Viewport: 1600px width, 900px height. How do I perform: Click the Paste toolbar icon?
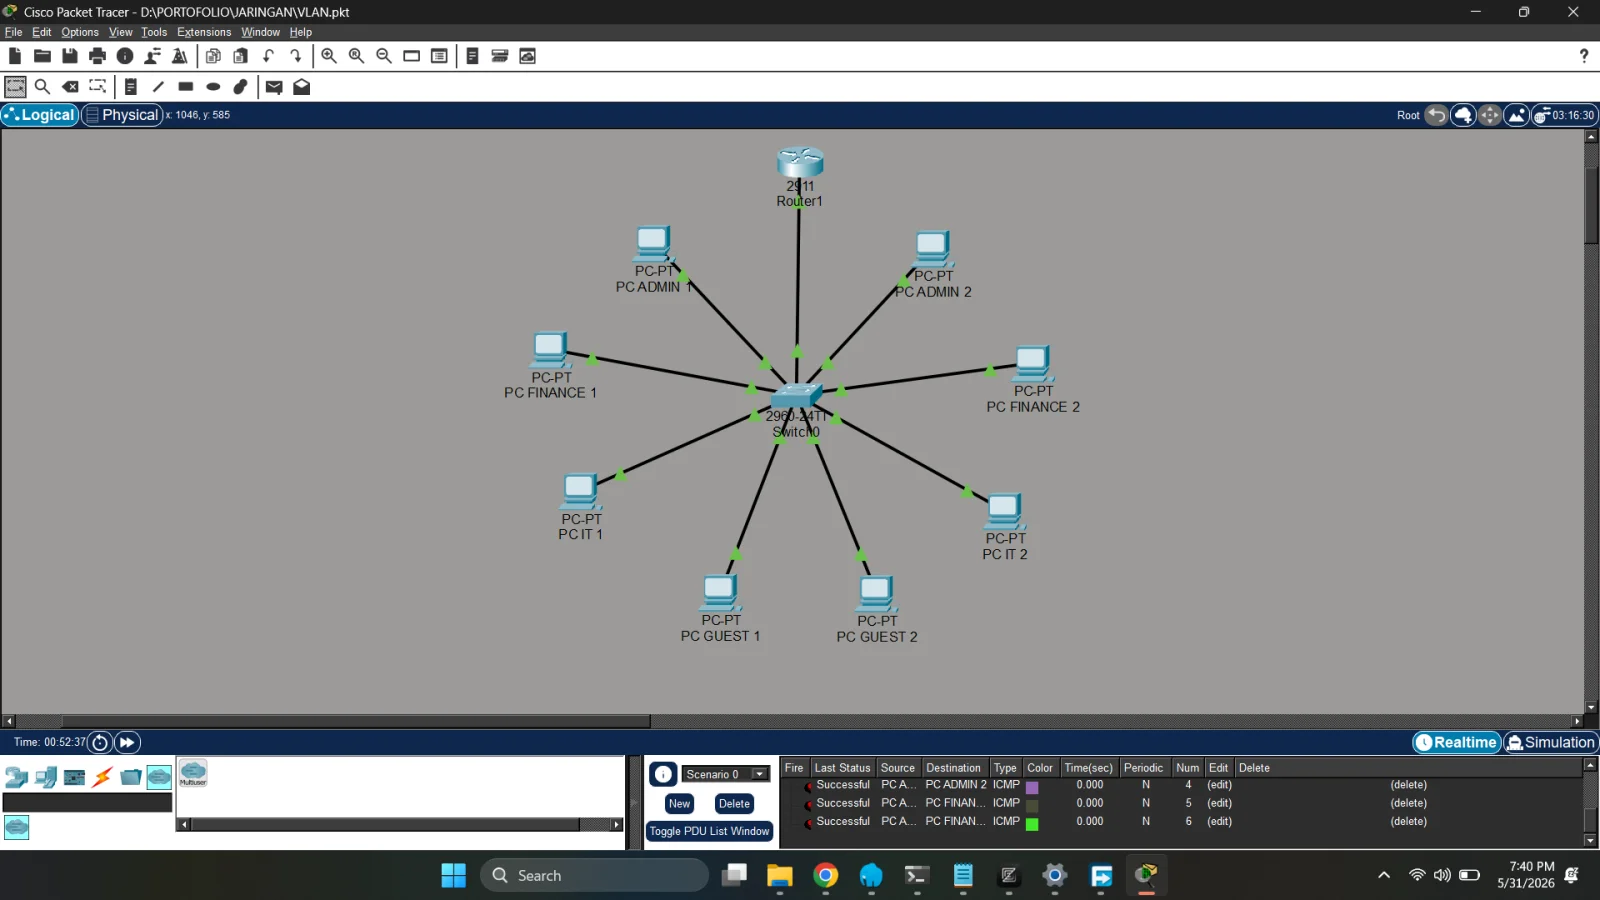(x=240, y=56)
